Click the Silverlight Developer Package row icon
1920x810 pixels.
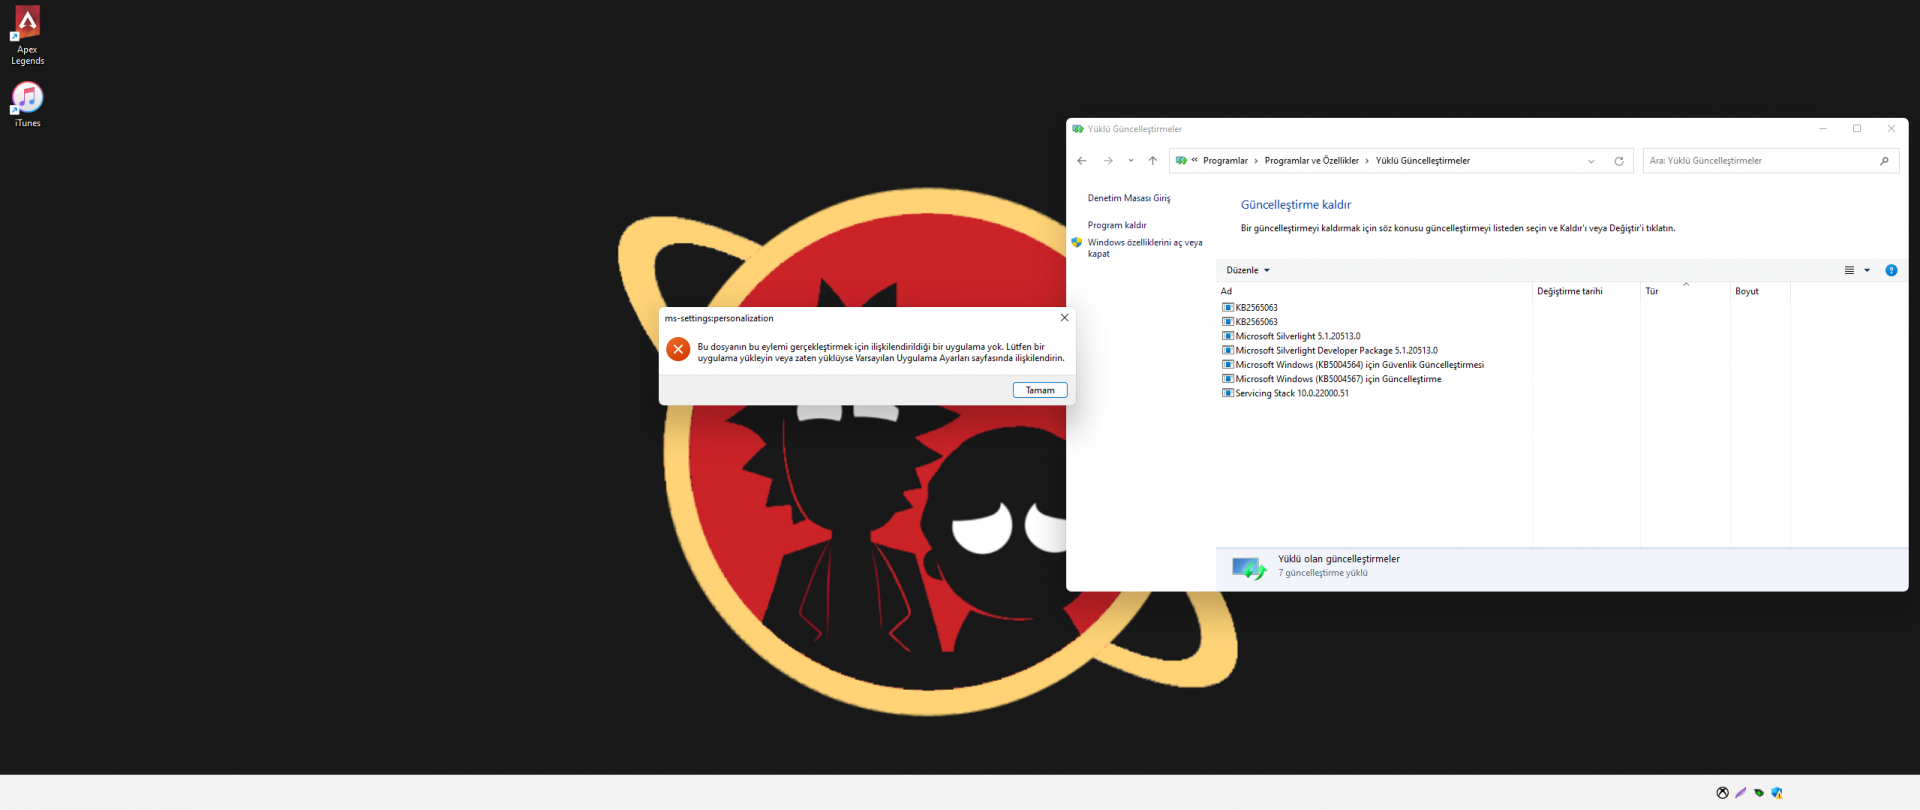(x=1228, y=350)
